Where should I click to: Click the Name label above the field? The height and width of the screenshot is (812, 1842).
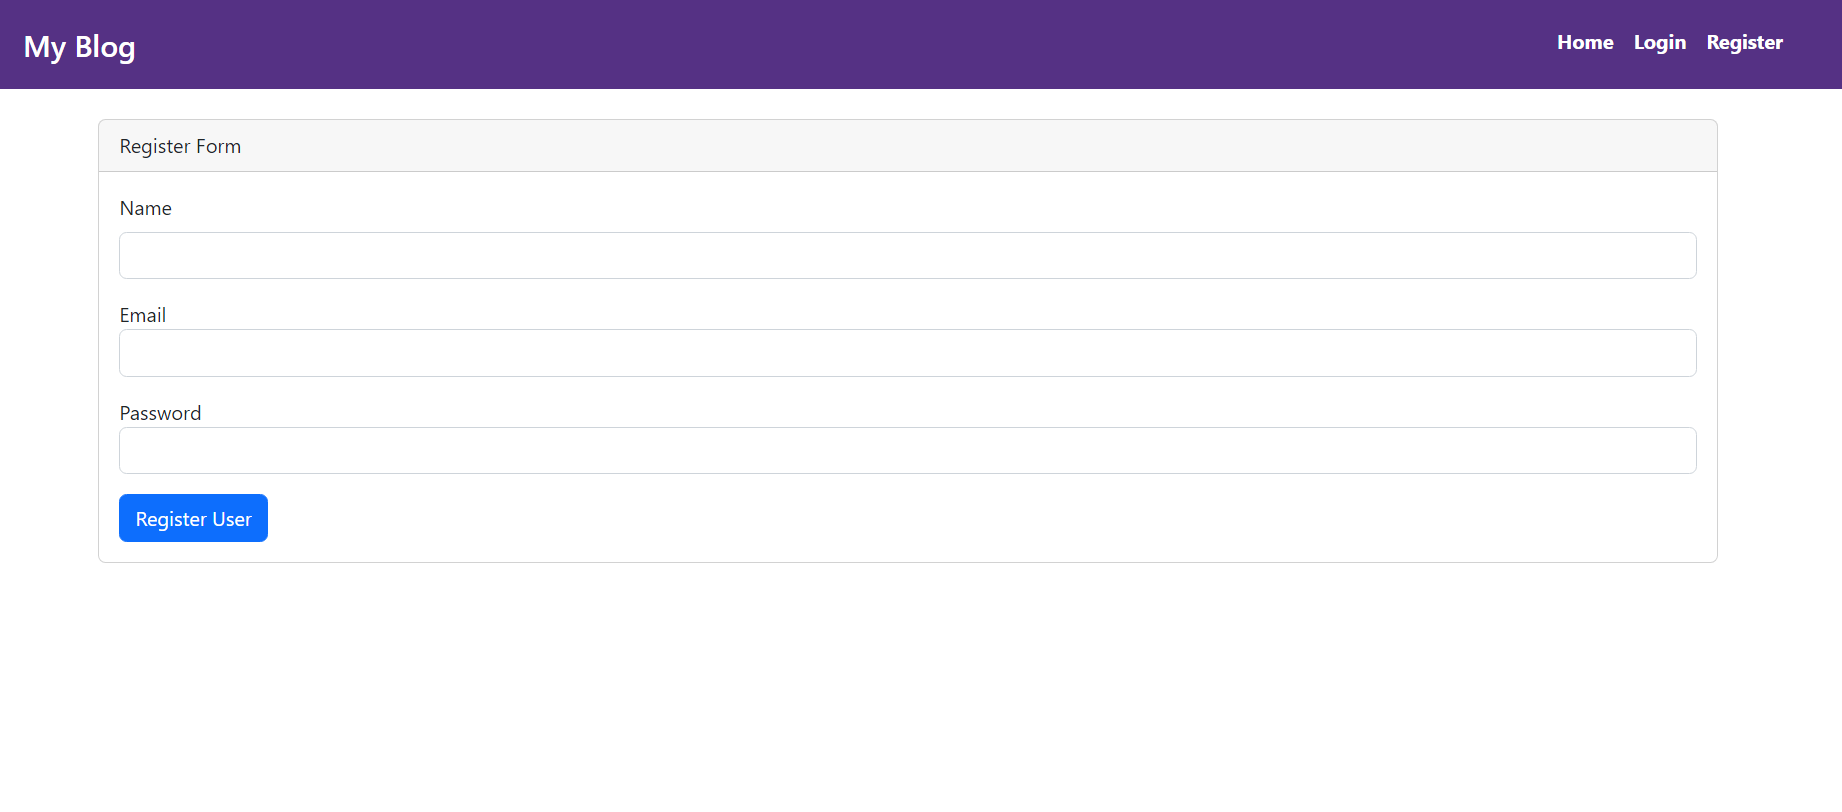click(x=145, y=208)
